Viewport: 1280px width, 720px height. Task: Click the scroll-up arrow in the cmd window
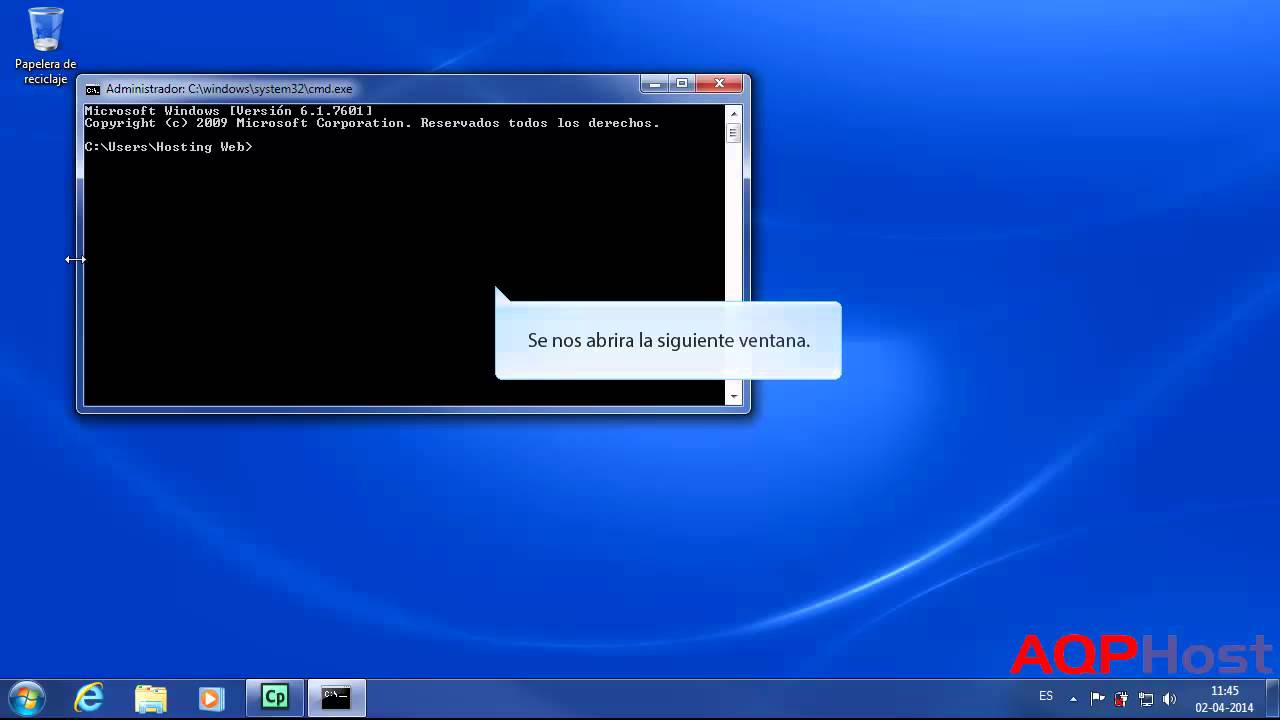point(733,112)
